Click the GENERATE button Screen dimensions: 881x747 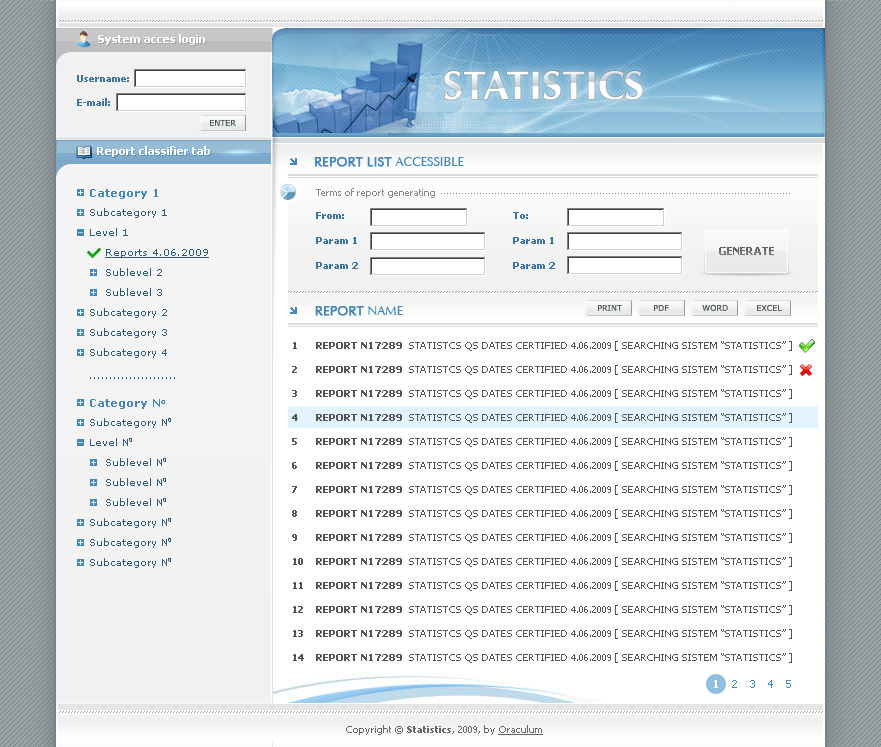point(746,251)
